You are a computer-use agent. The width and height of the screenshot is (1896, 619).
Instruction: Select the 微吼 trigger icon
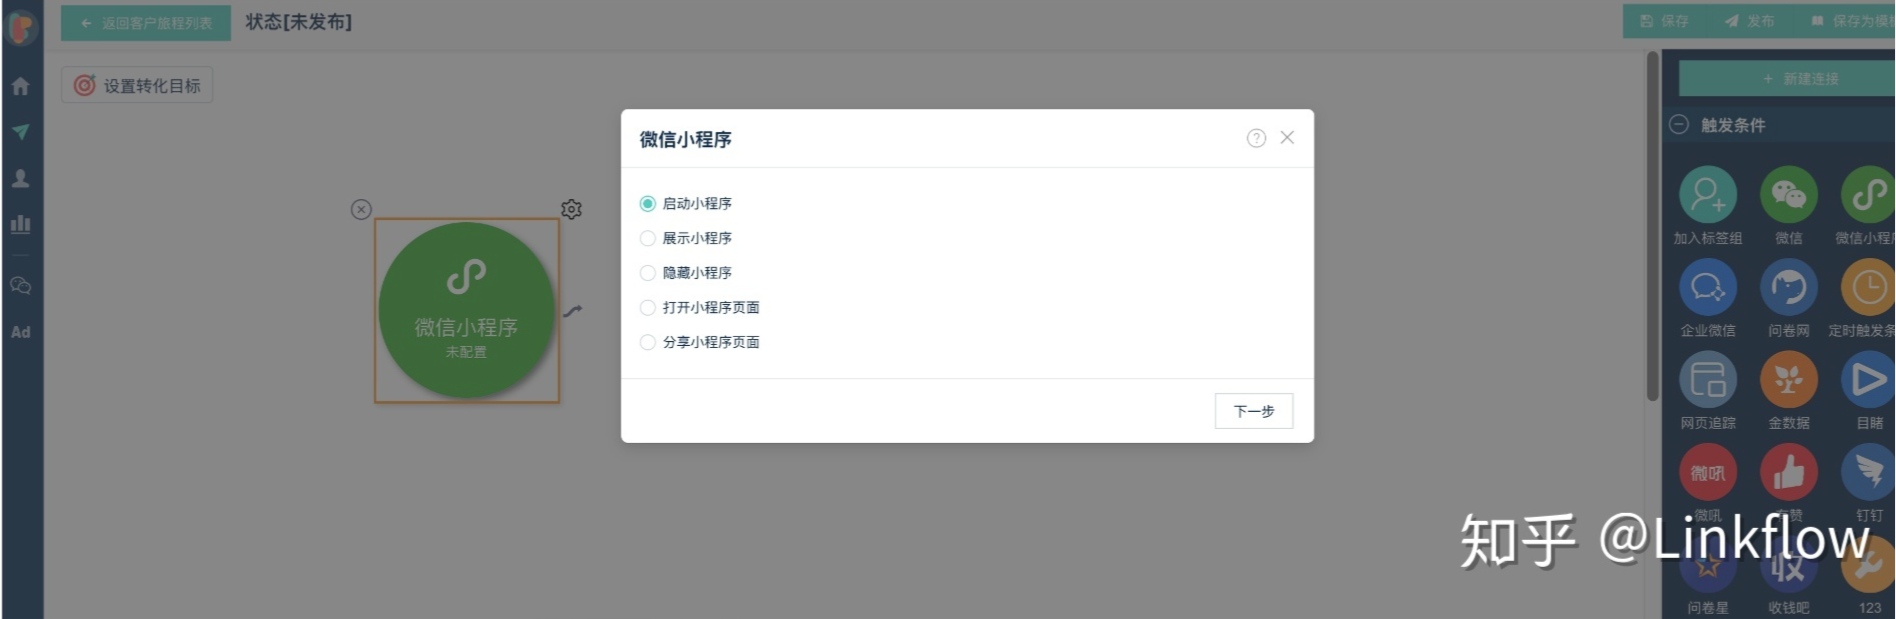[1708, 473]
